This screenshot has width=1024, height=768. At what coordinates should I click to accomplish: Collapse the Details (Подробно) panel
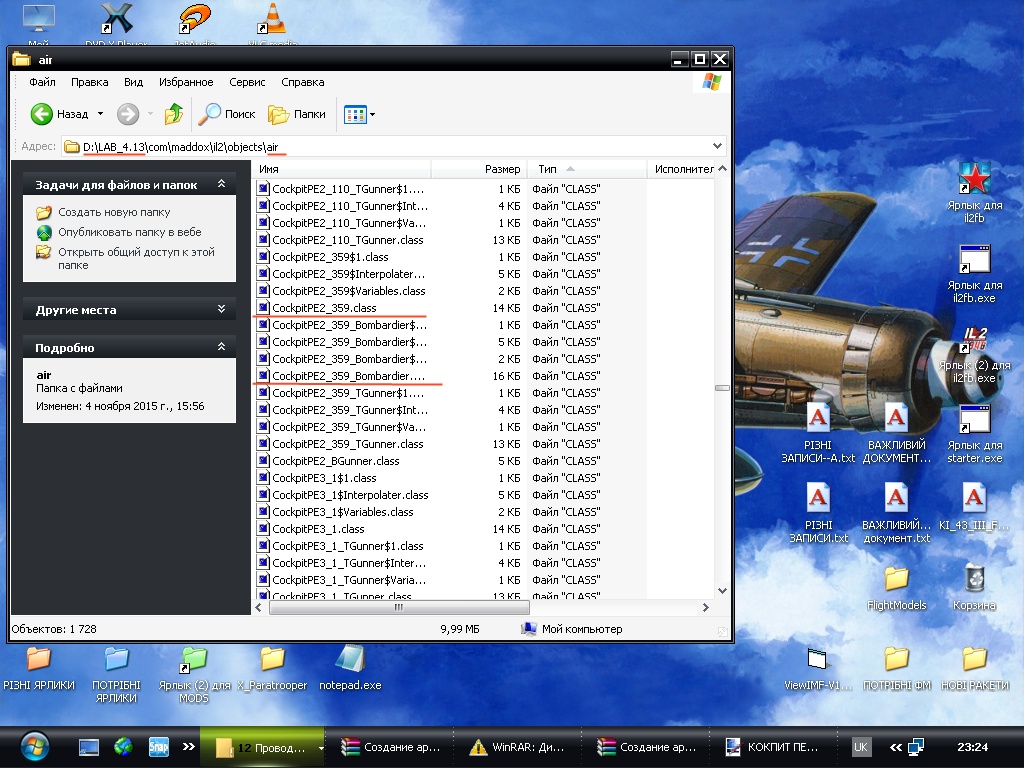point(221,347)
